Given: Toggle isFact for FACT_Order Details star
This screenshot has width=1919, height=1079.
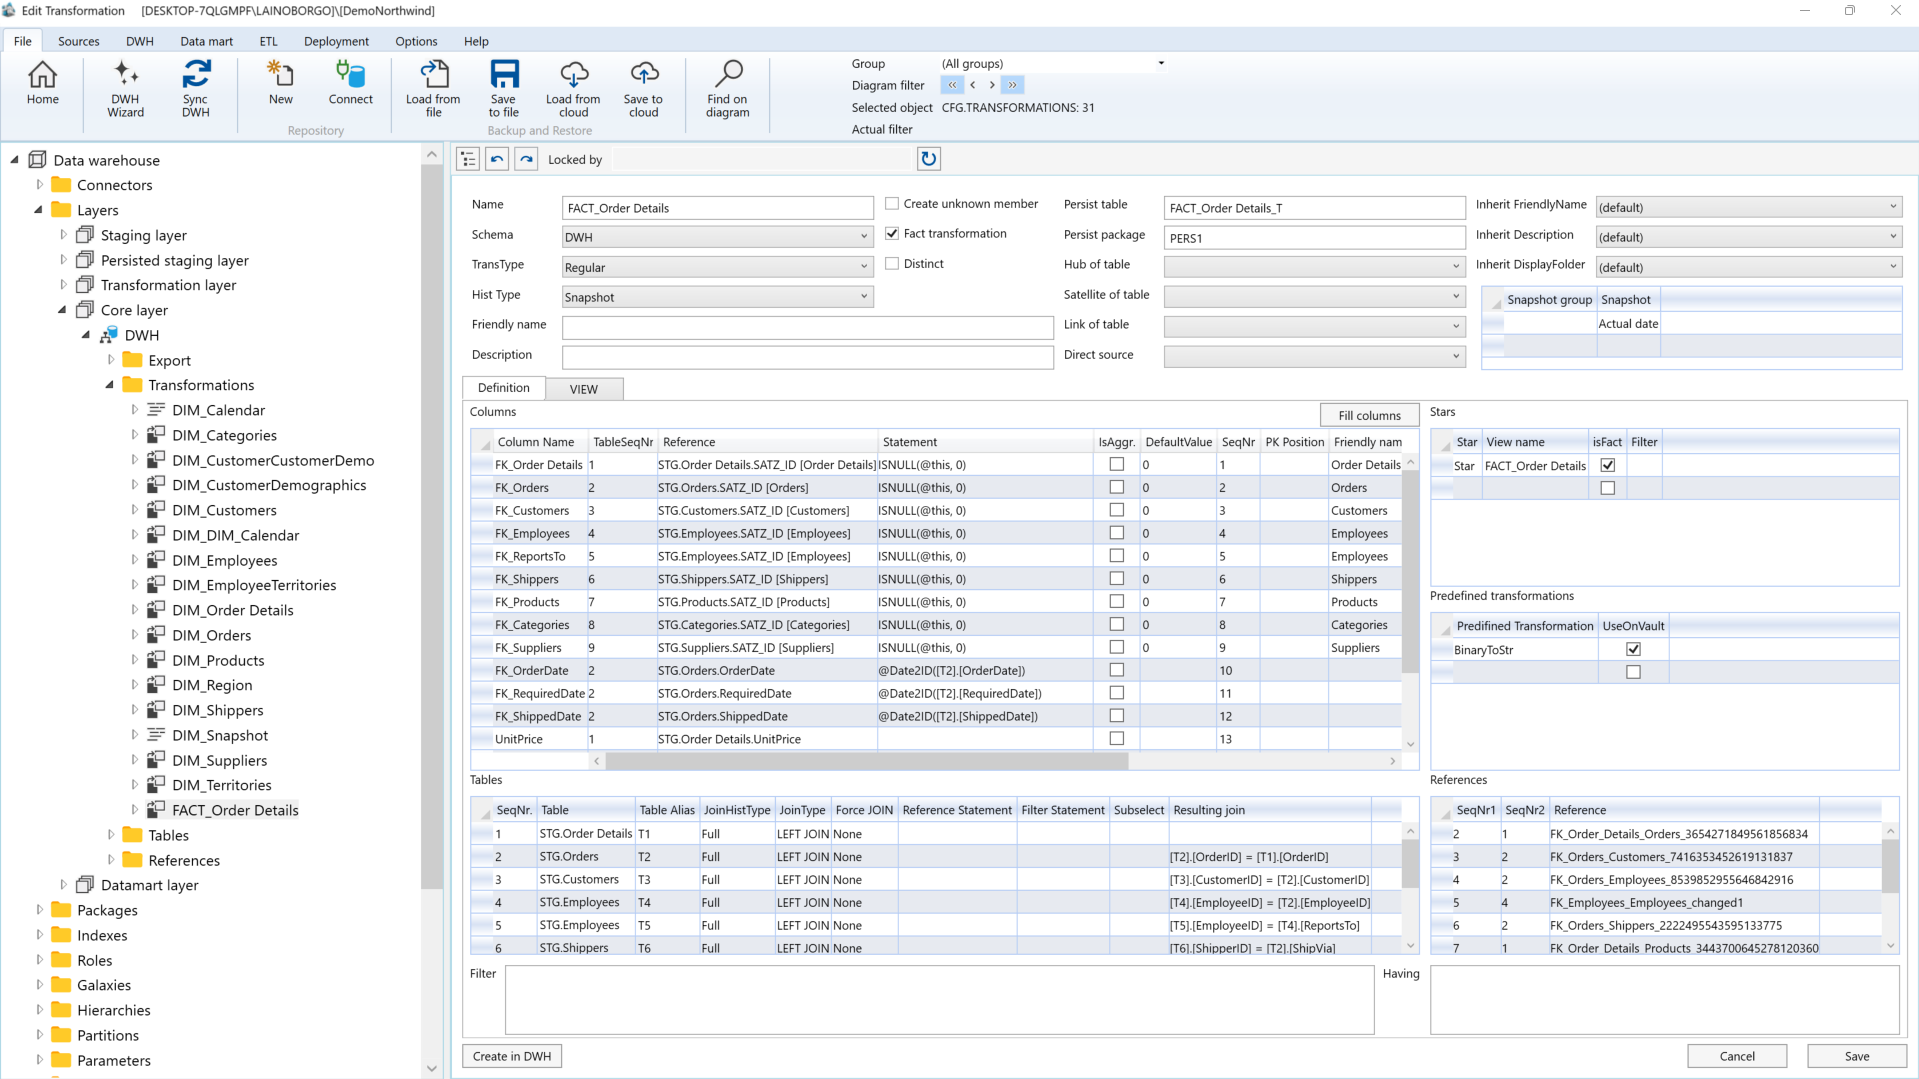Looking at the screenshot, I should coord(1607,465).
